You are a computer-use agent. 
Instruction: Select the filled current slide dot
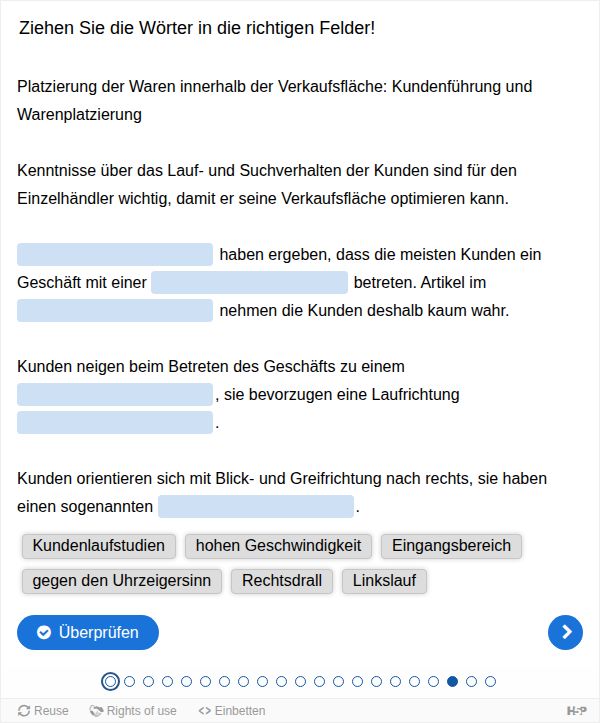tap(452, 681)
